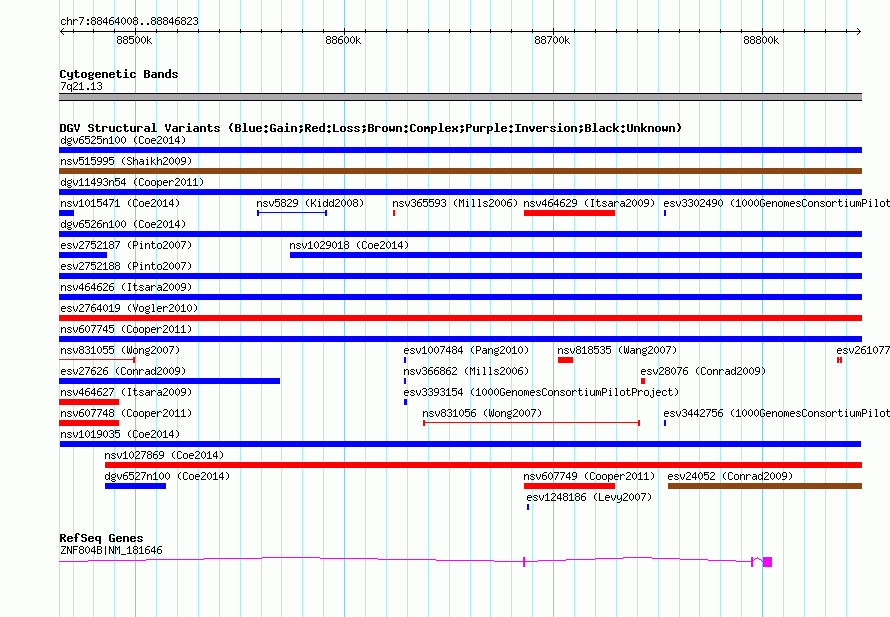Click the 88700k ruler tick label
Image resolution: width=890 pixels, height=617 pixels.
tap(552, 40)
